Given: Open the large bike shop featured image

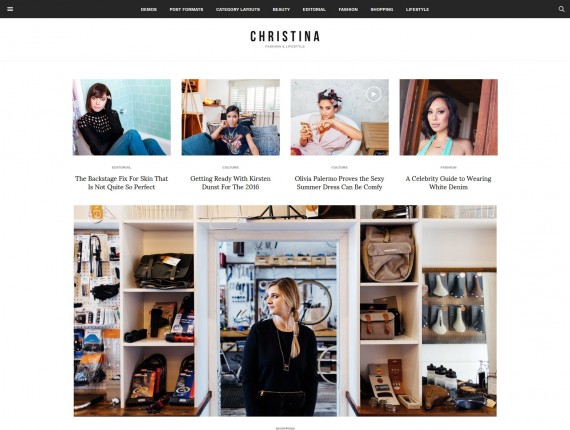Looking at the screenshot, I should click(x=285, y=311).
